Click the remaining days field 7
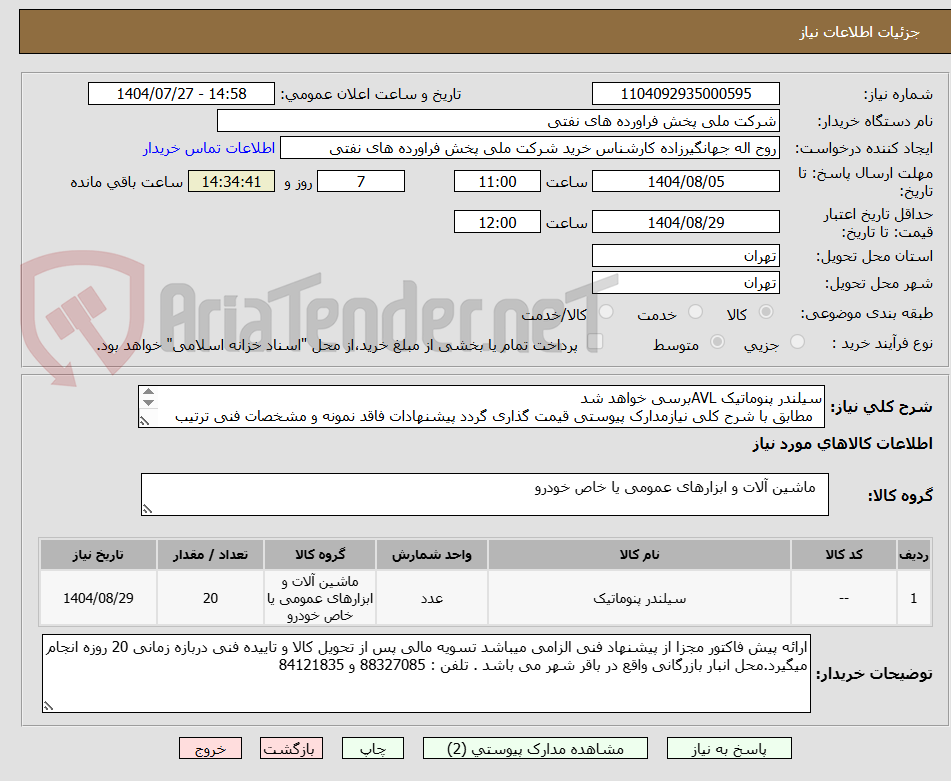The image size is (951, 781). coord(361,181)
